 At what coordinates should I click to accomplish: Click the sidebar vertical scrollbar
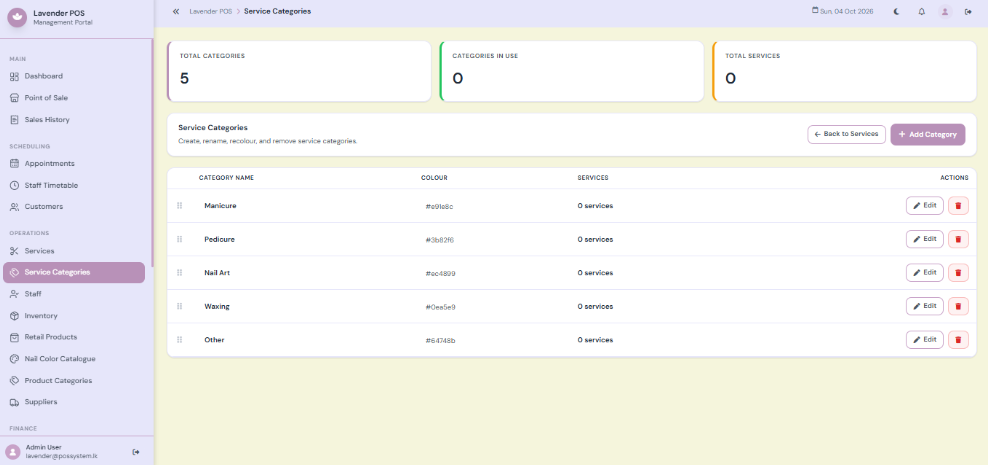pyautogui.click(x=151, y=152)
